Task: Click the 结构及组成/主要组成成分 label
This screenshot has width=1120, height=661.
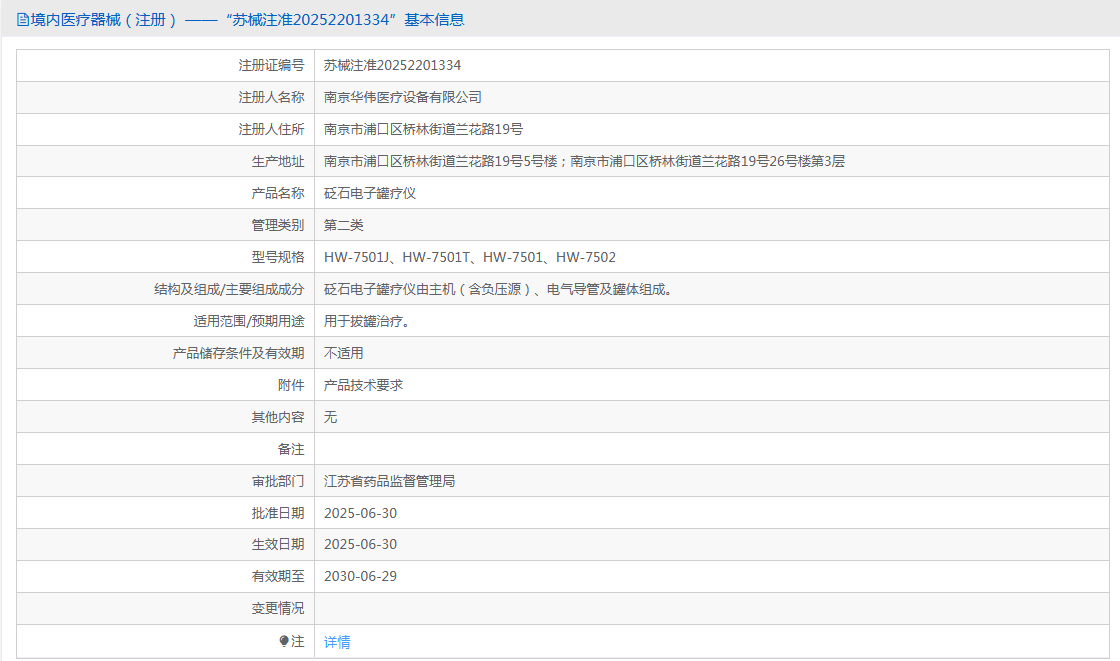Action: [229, 289]
